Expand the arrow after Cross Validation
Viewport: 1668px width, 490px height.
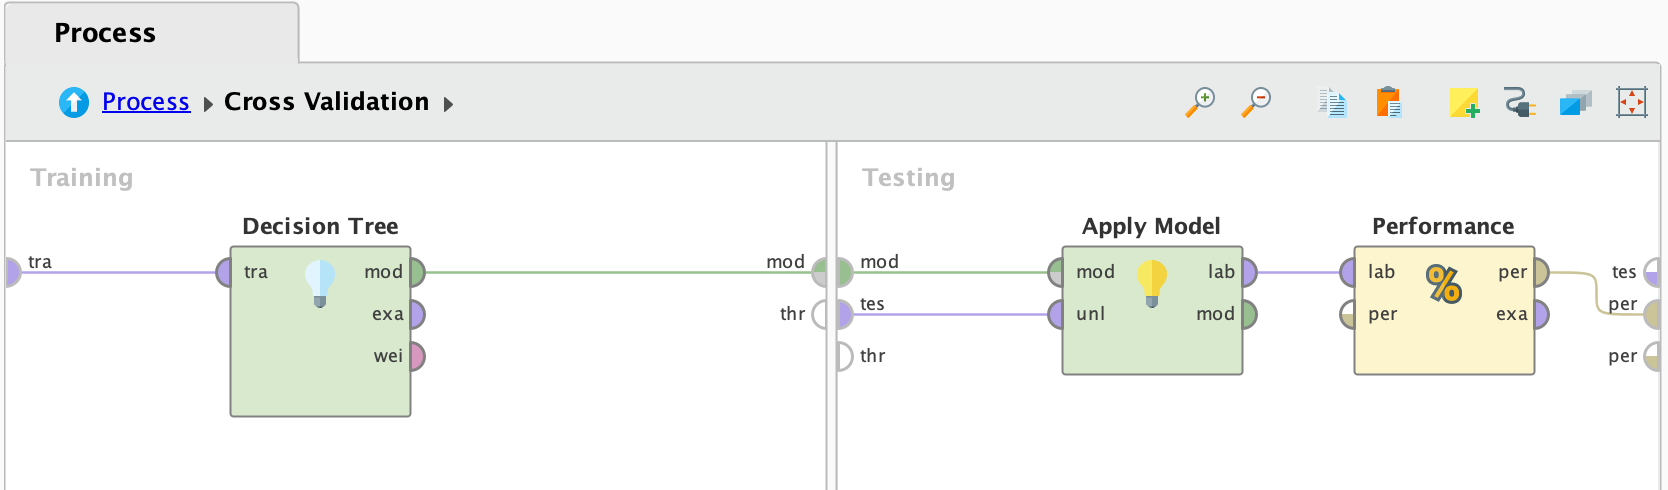tap(448, 104)
